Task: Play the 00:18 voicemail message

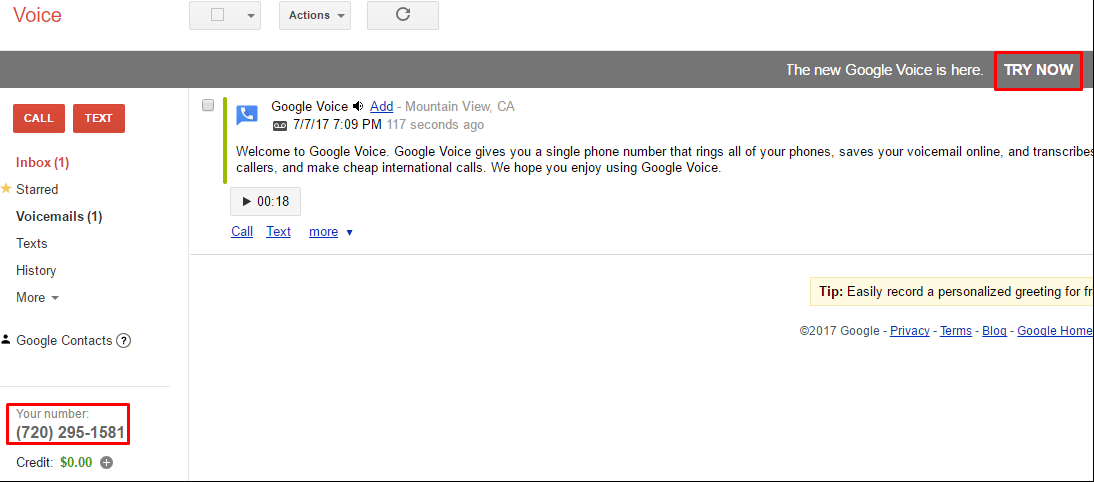Action: pos(265,202)
